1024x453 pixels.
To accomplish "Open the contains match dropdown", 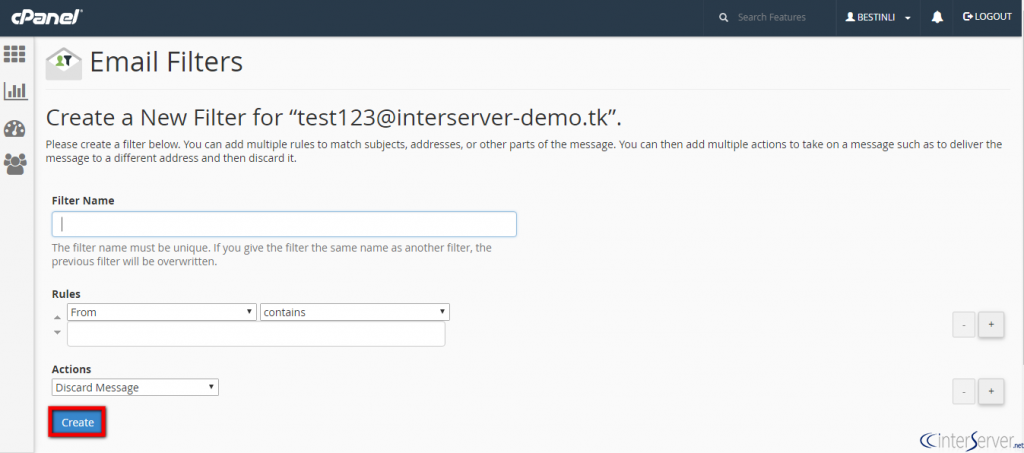I will click(x=355, y=312).
